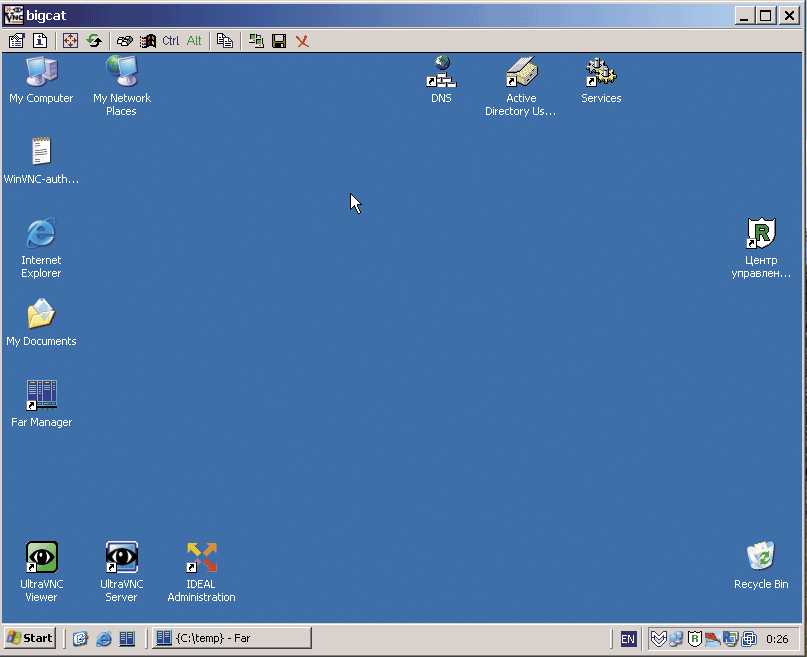Click quick launch Far Manager icon

click(x=127, y=638)
